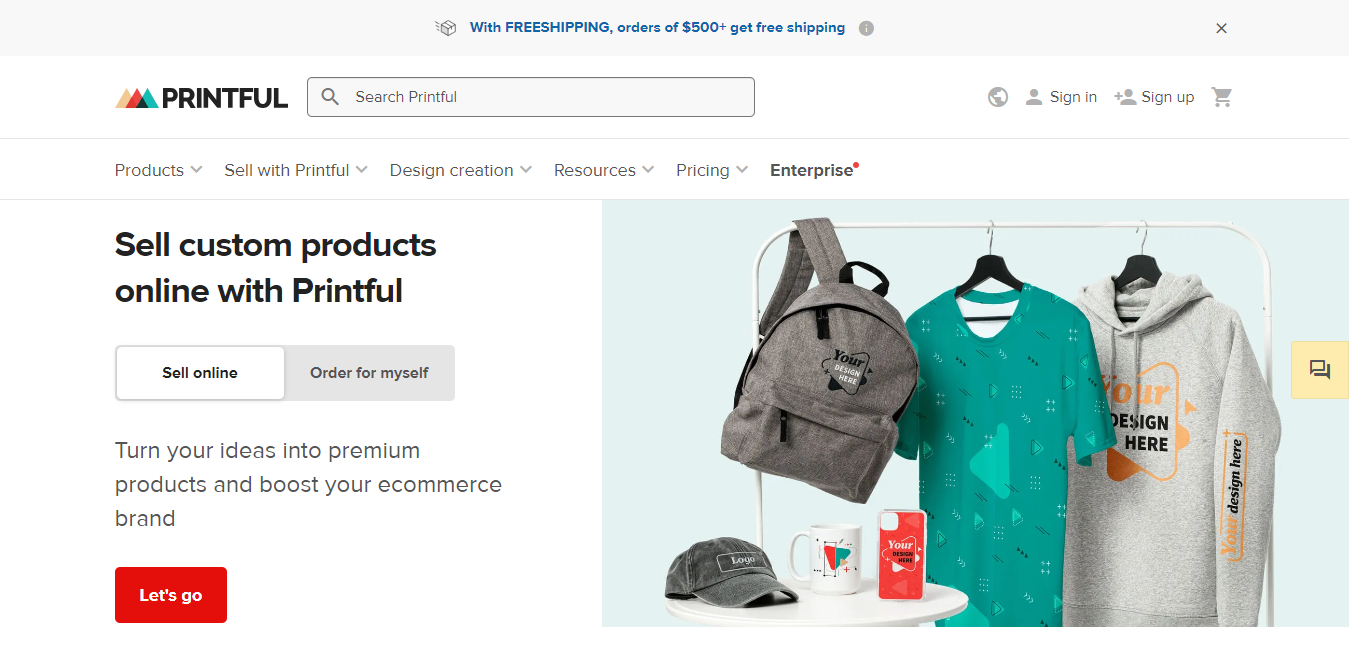Open the chat widget icon
Image resolution: width=1349 pixels, height=649 pixels.
click(1319, 370)
